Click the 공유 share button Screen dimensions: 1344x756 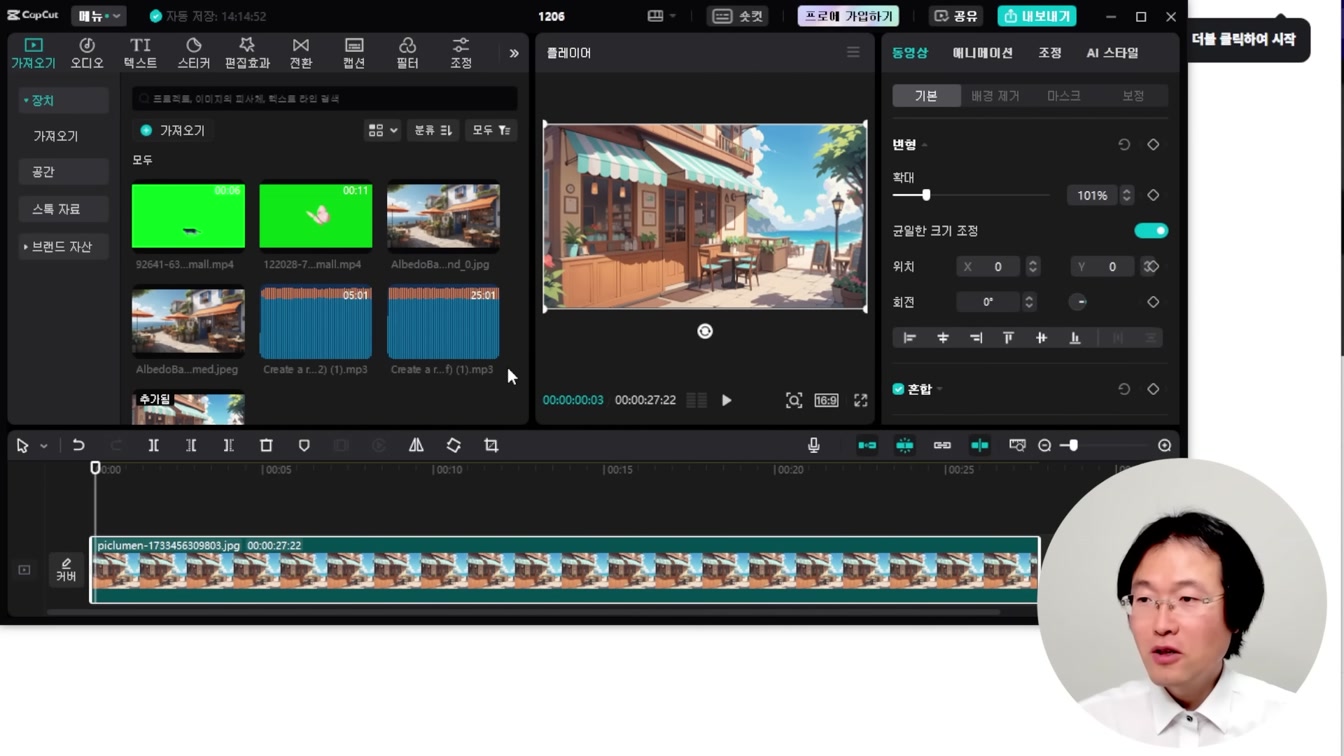956,16
